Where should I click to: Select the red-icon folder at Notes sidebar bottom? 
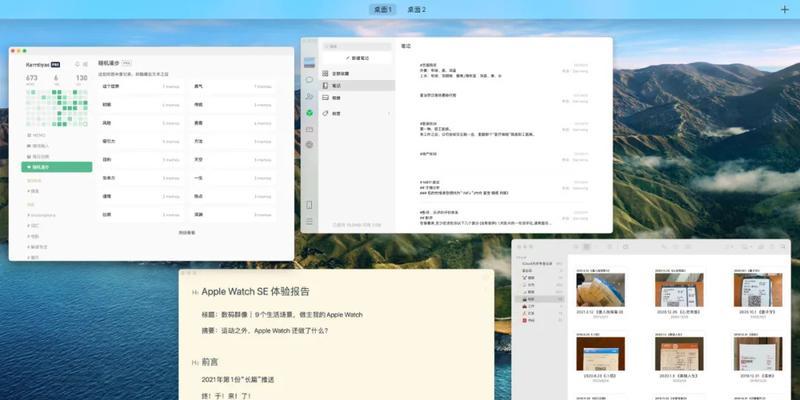(x=540, y=320)
